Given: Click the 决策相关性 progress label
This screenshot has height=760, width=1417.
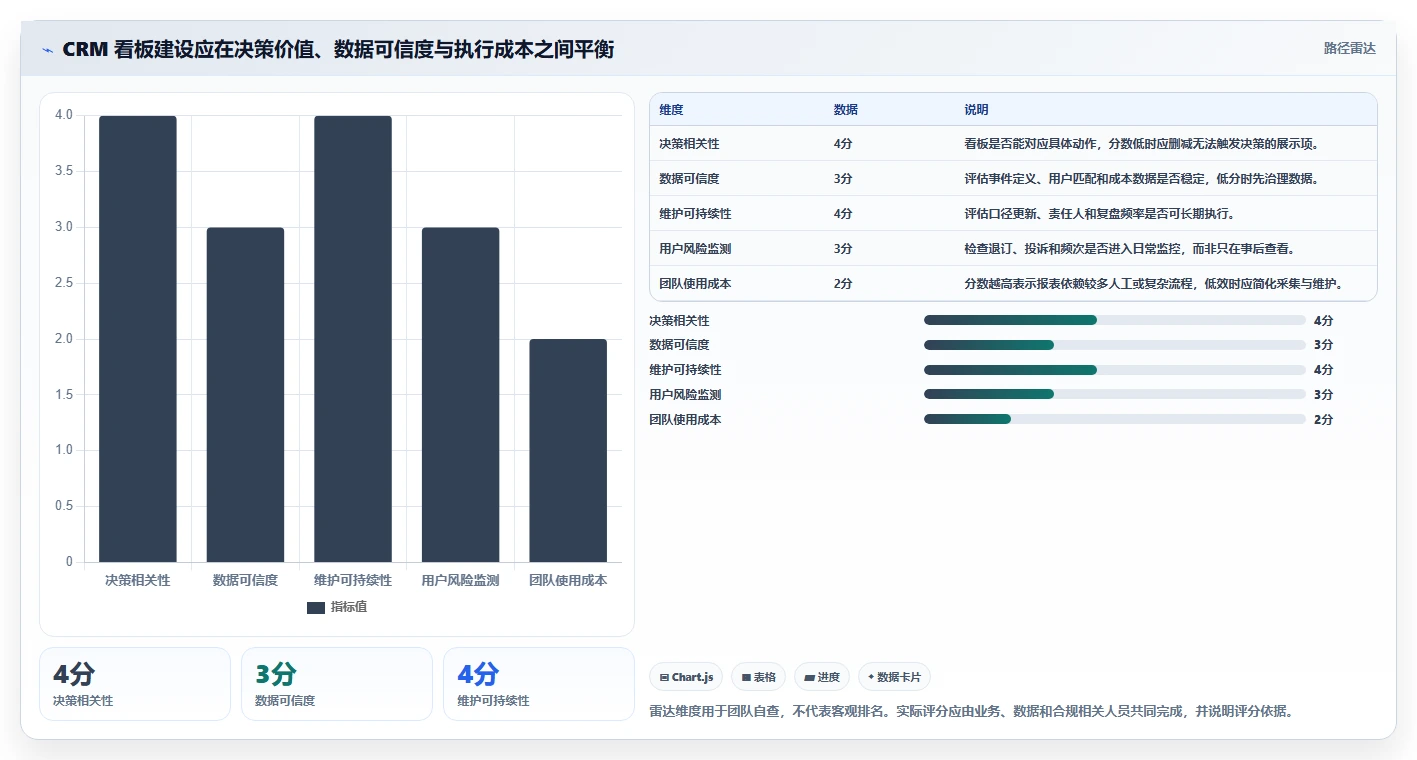Looking at the screenshot, I should point(680,321).
